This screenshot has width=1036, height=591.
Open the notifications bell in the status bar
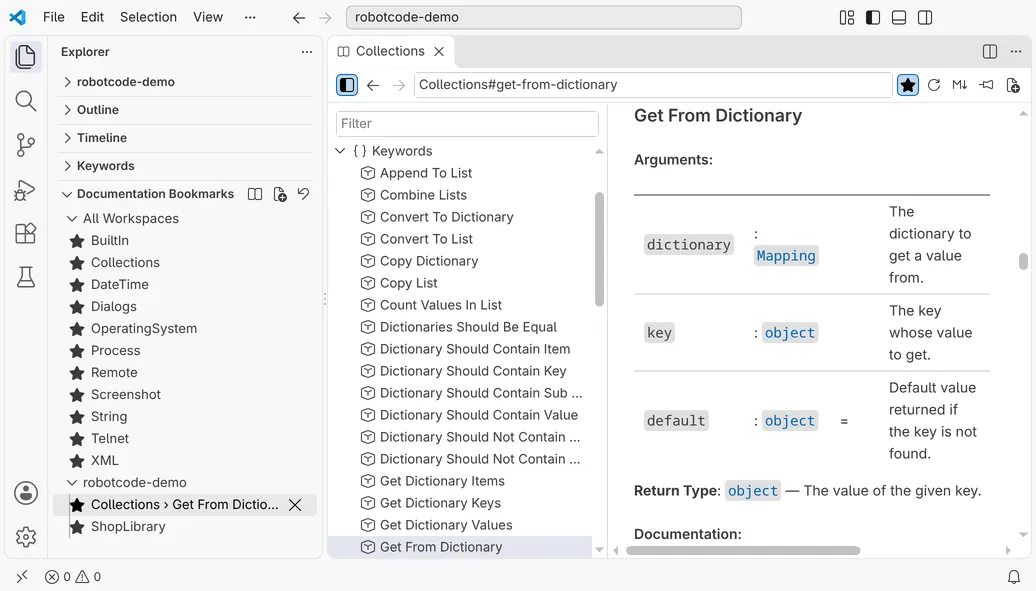click(1014, 577)
